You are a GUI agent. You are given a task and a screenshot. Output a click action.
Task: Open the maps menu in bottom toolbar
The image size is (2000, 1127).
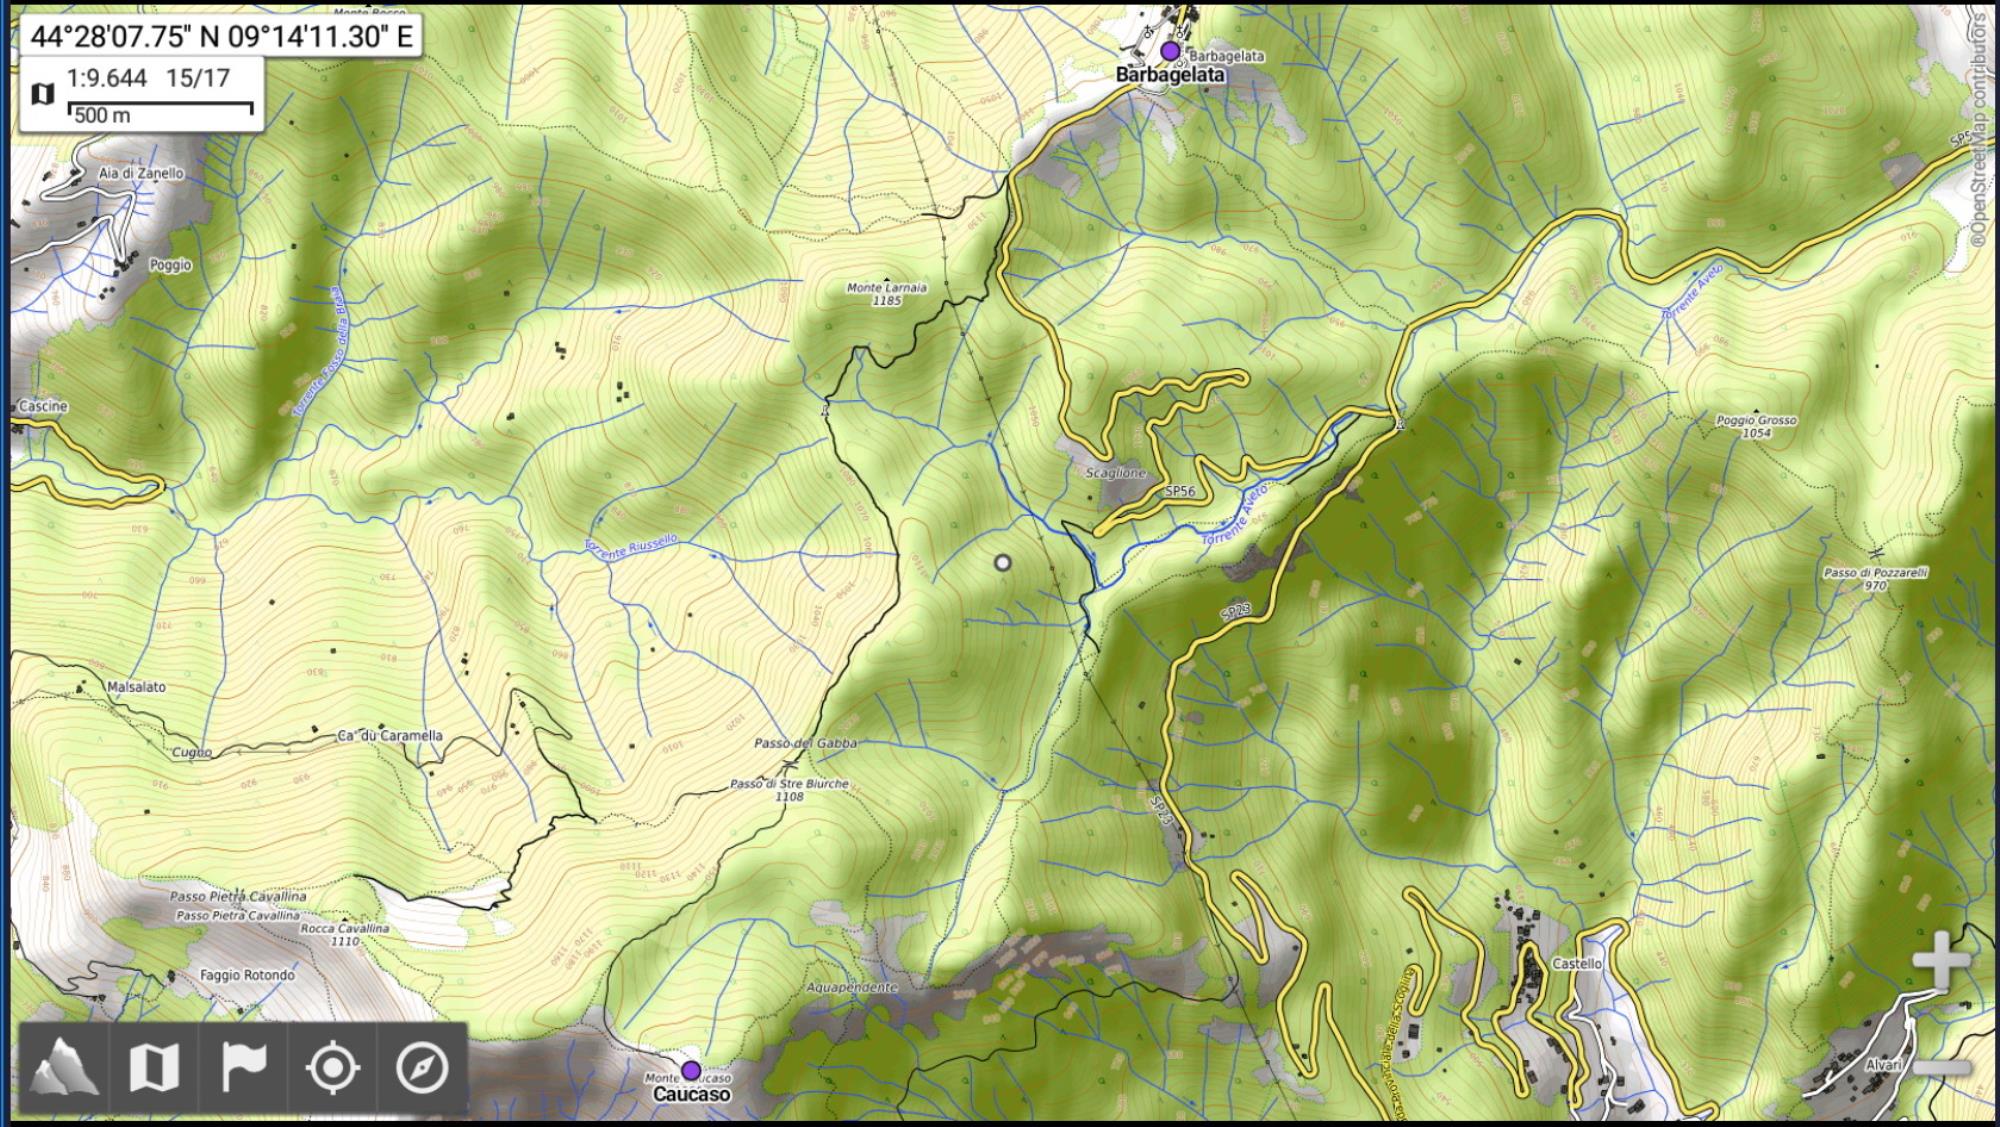pos(154,1068)
